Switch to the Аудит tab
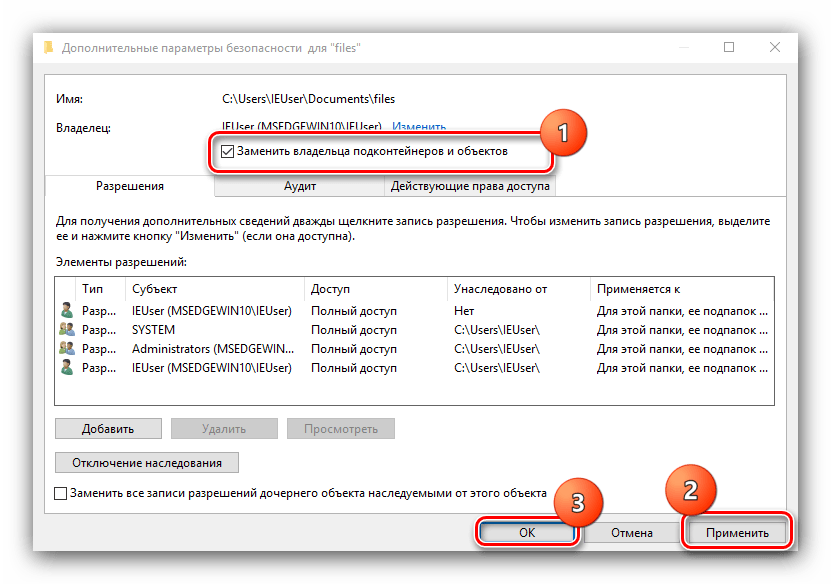Screen dimensions: 831x584 300,186
